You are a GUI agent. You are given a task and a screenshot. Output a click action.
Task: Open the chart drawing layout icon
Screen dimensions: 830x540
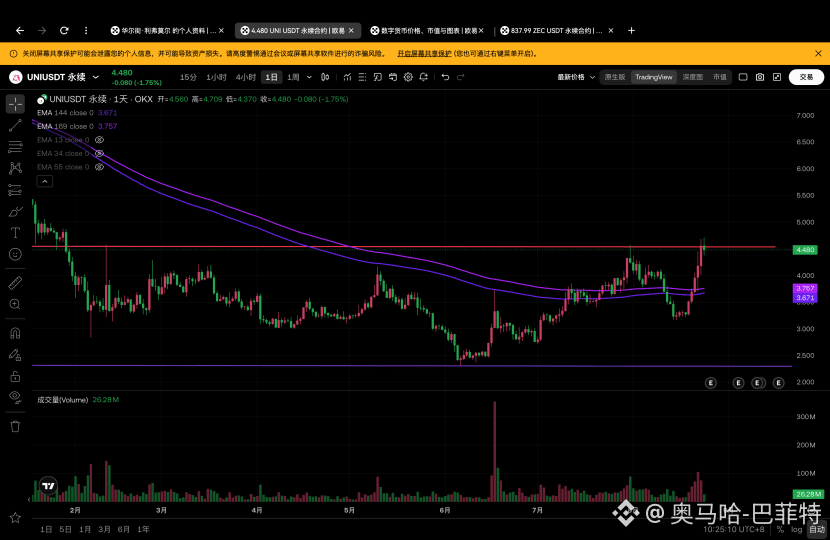pos(377,77)
